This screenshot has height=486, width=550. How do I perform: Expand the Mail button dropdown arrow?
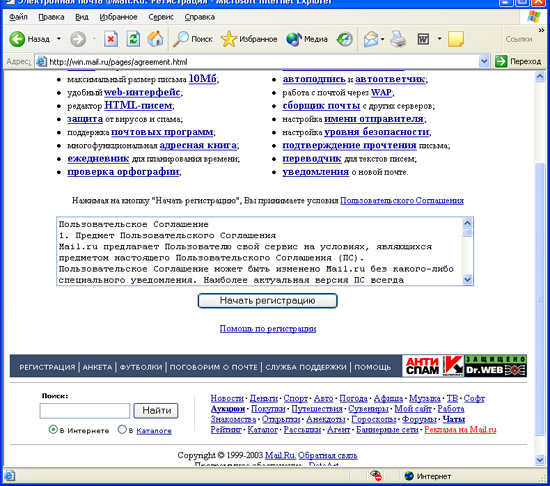pos(382,39)
